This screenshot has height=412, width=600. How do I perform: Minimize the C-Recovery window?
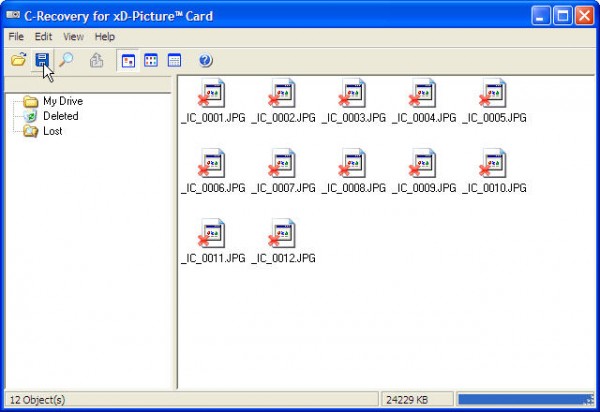[x=540, y=16]
